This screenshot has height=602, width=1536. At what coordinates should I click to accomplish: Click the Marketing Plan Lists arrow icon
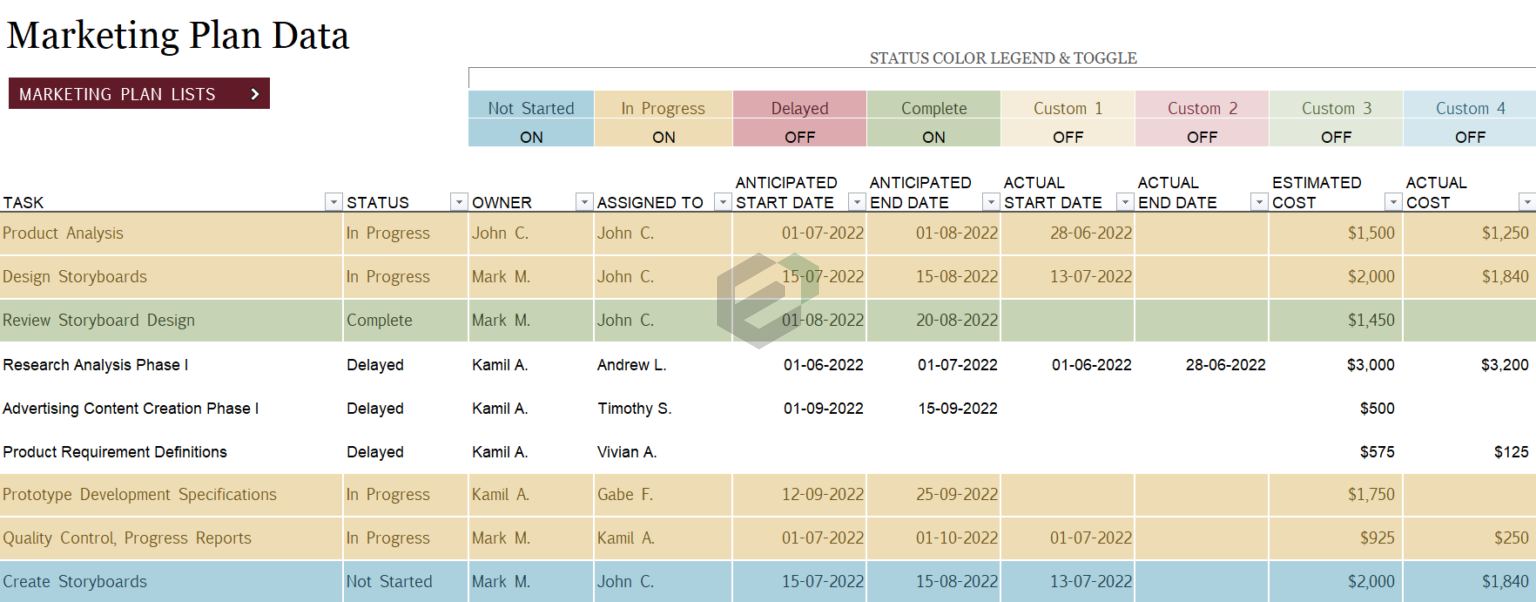(x=255, y=94)
